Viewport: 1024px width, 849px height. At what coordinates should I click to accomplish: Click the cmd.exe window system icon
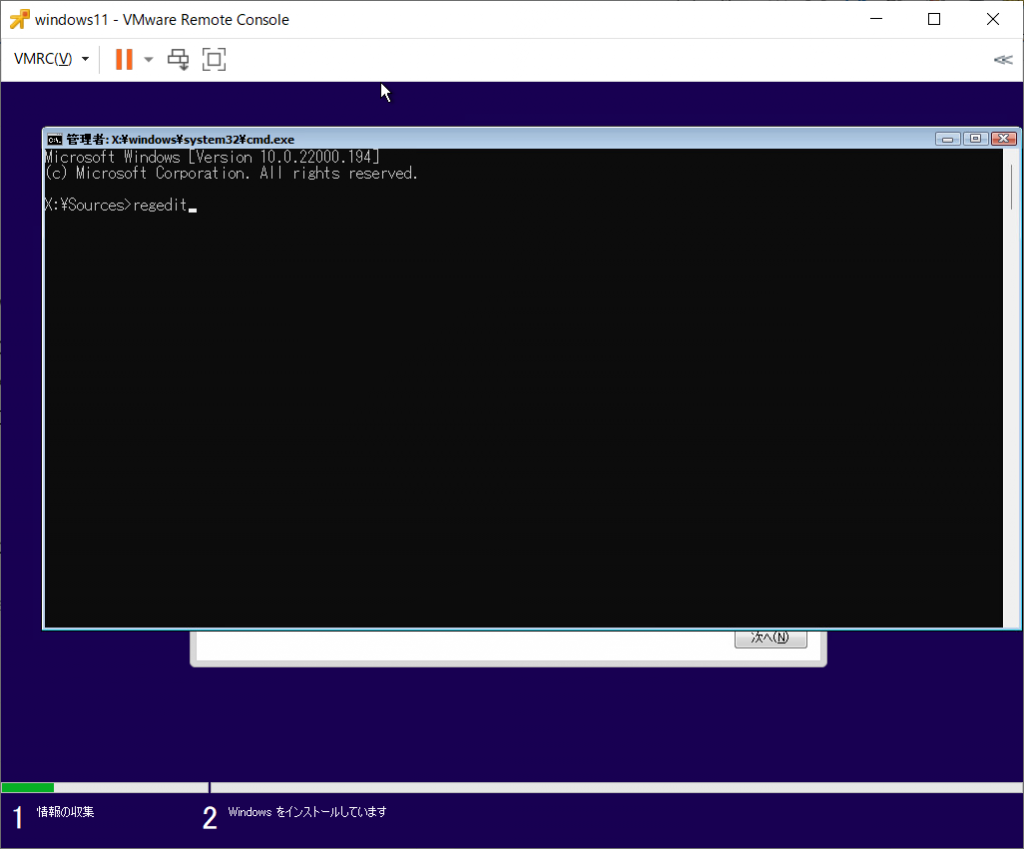pos(54,139)
